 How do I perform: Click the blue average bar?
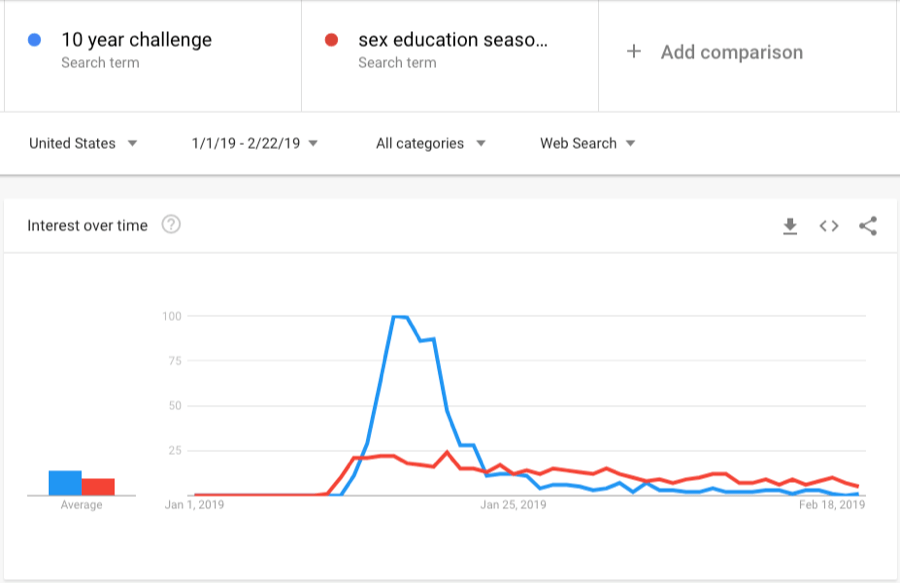tap(65, 483)
